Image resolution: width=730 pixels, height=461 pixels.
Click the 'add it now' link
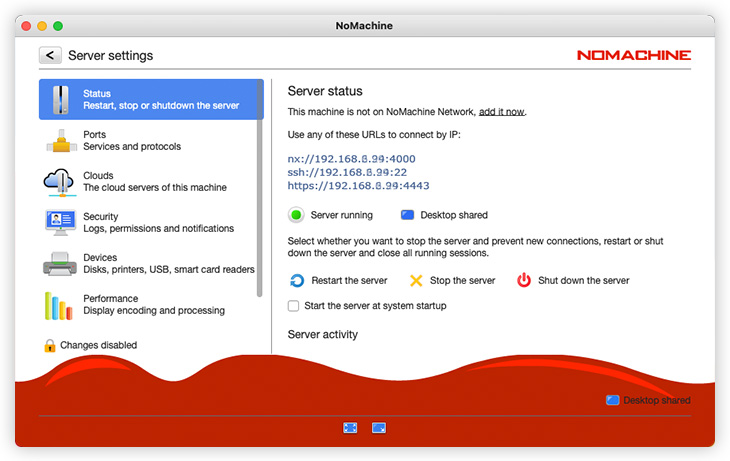click(502, 112)
